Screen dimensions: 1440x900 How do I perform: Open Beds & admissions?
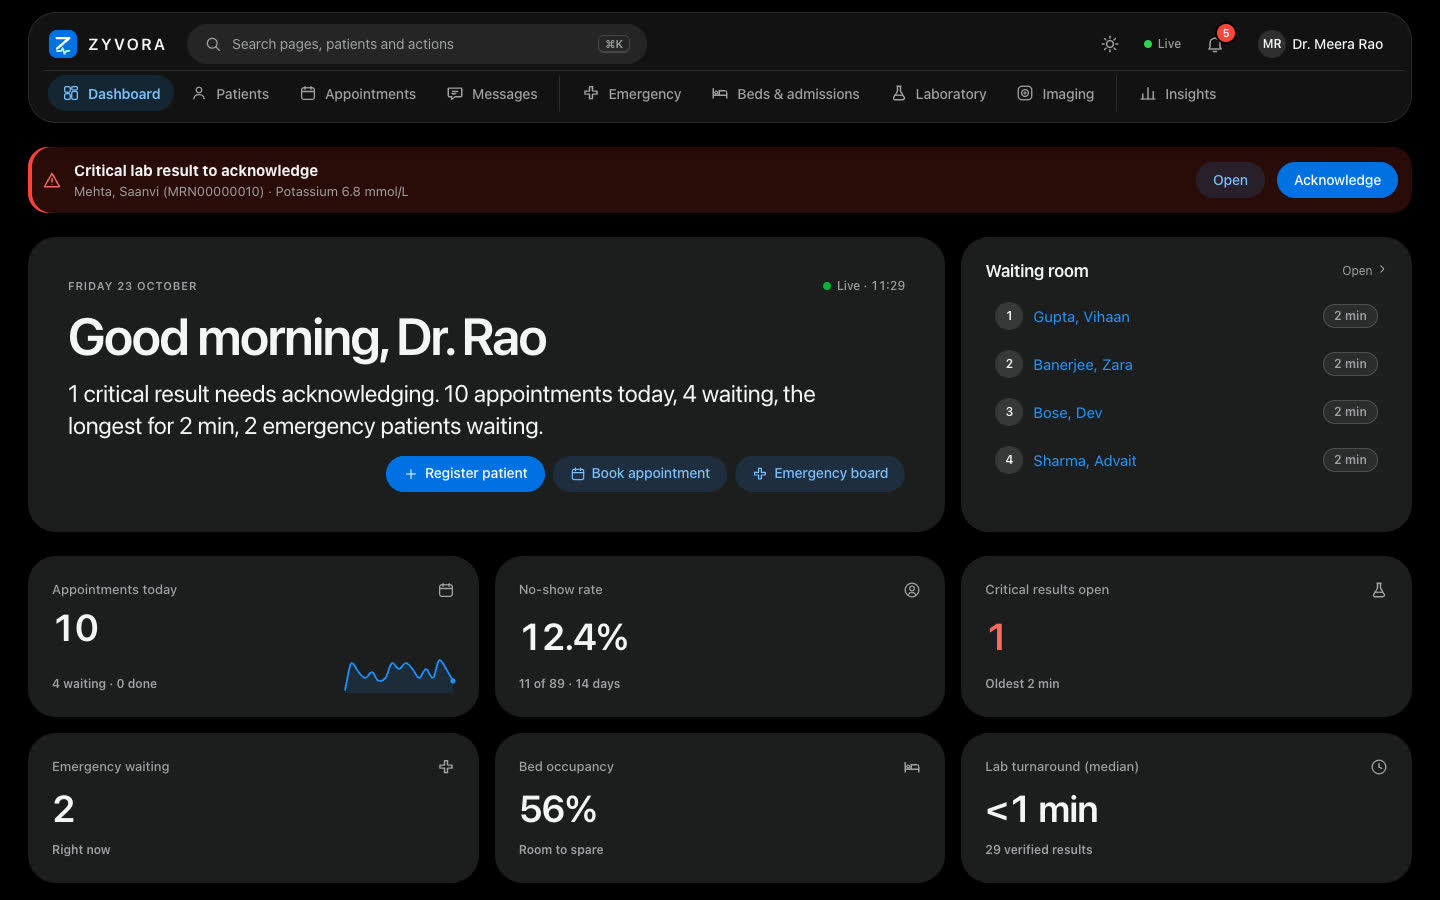pyautogui.click(x=786, y=94)
